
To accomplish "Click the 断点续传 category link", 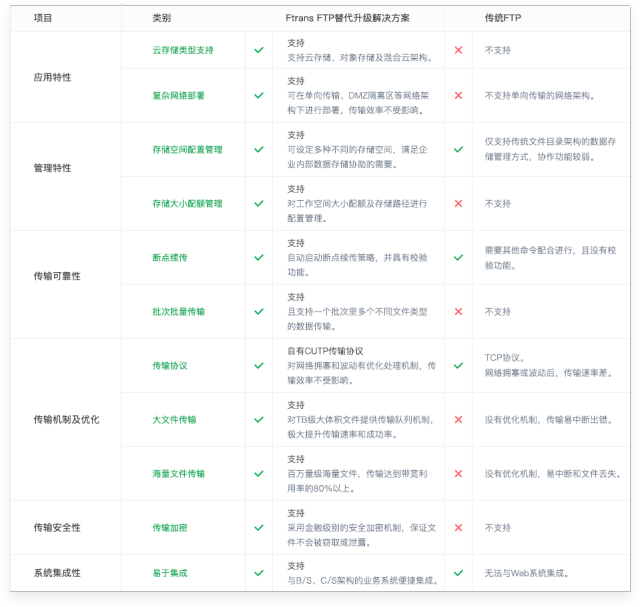I will 170,258.
